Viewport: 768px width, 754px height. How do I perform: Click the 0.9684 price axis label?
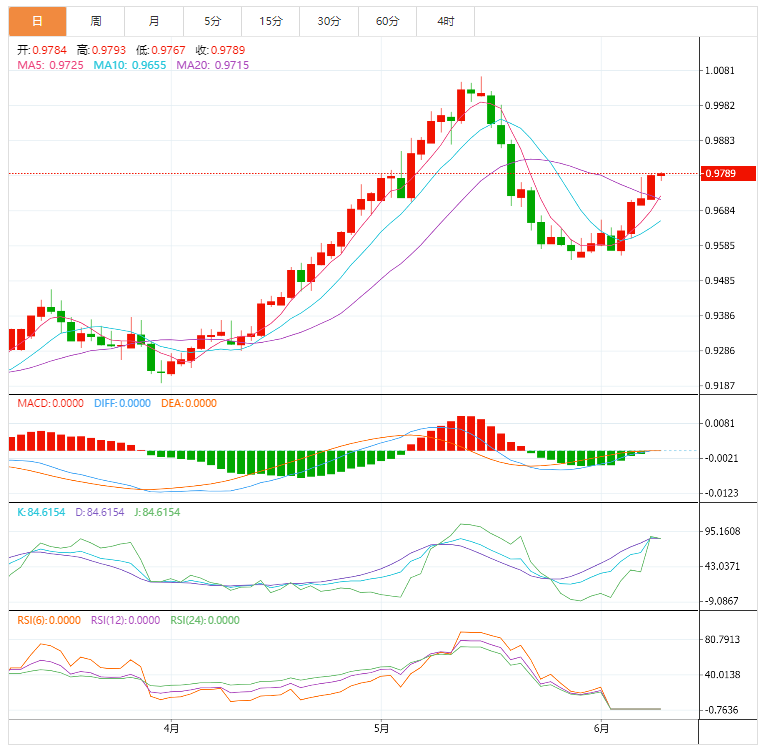[720, 211]
